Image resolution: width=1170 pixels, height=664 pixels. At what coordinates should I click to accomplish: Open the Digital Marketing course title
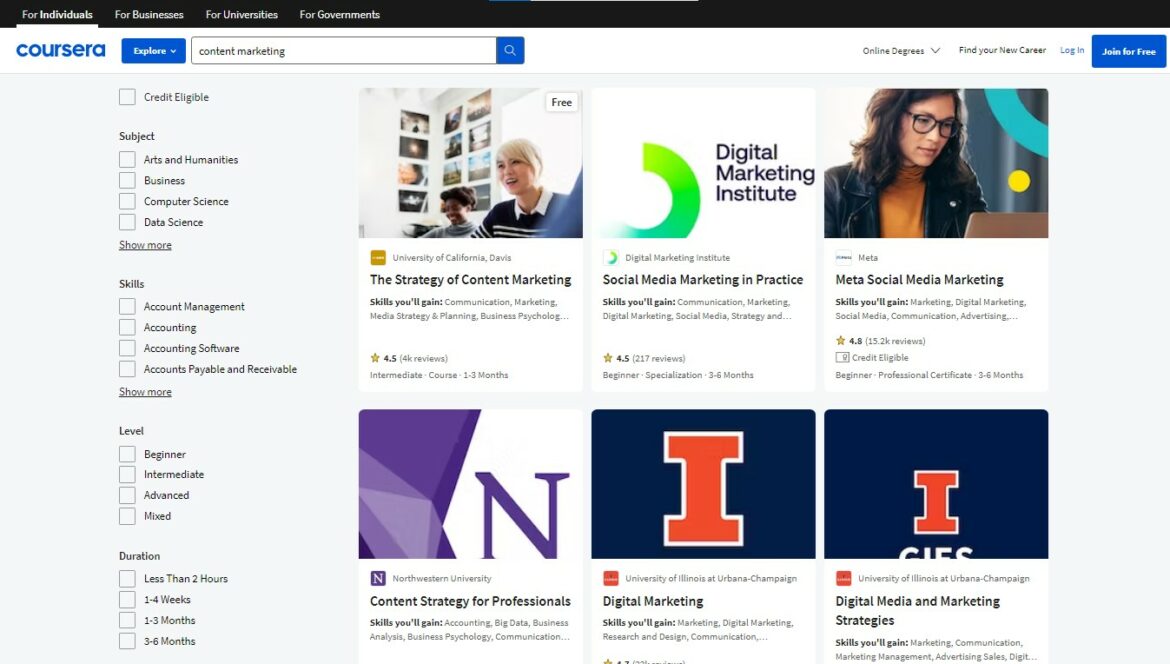[653, 601]
